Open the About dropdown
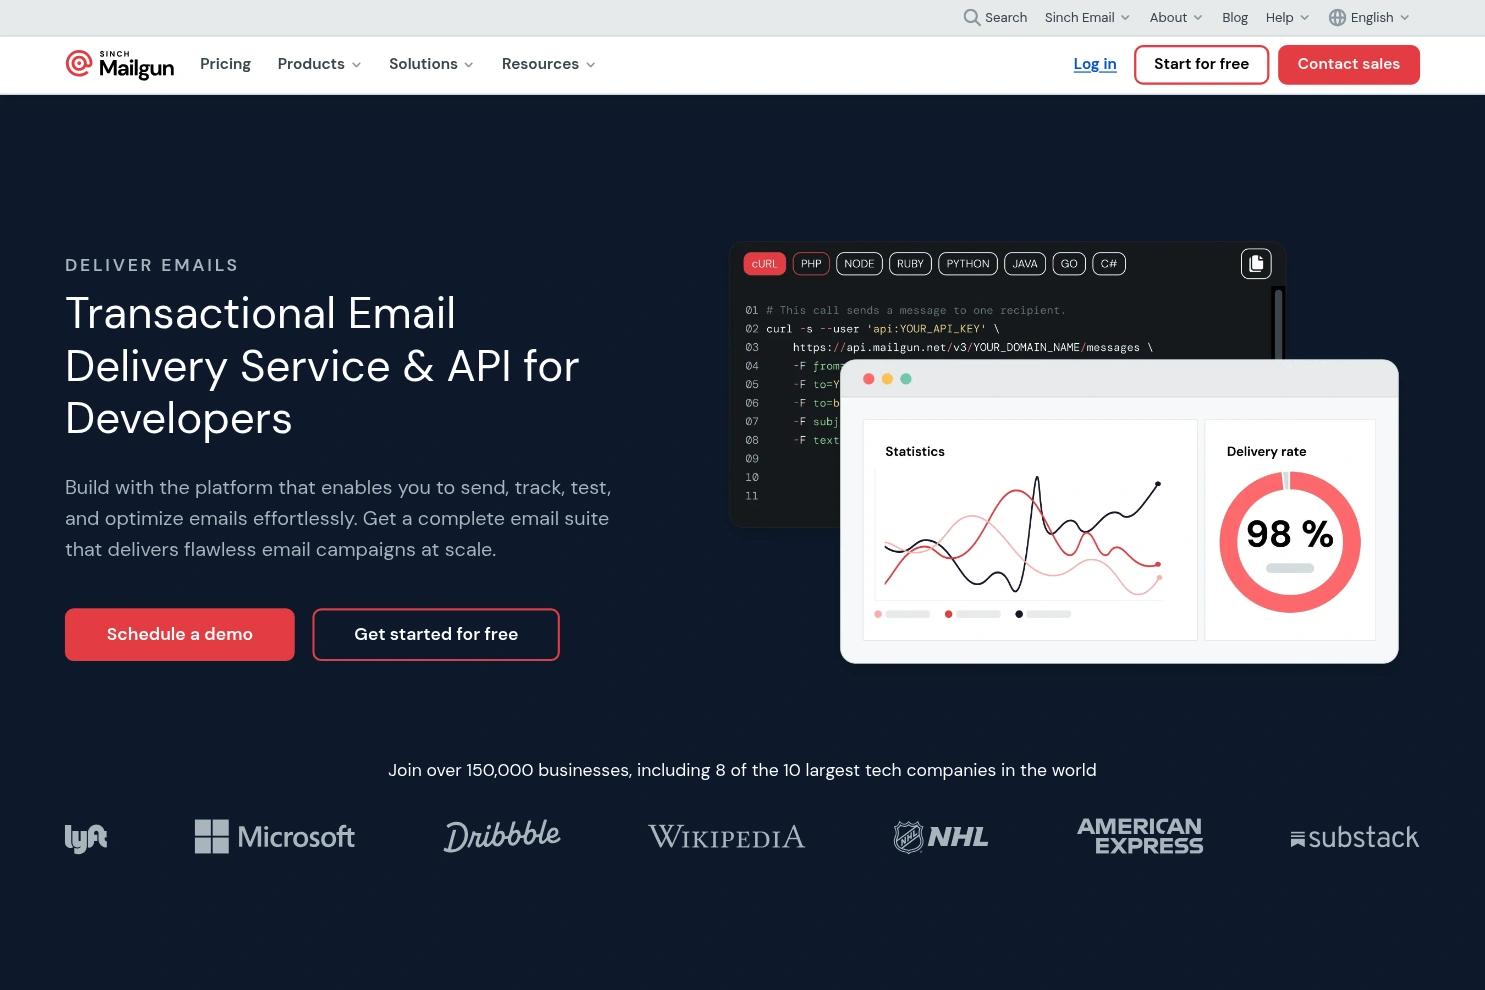Viewport: 1485px width, 990px height. [x=1176, y=17]
